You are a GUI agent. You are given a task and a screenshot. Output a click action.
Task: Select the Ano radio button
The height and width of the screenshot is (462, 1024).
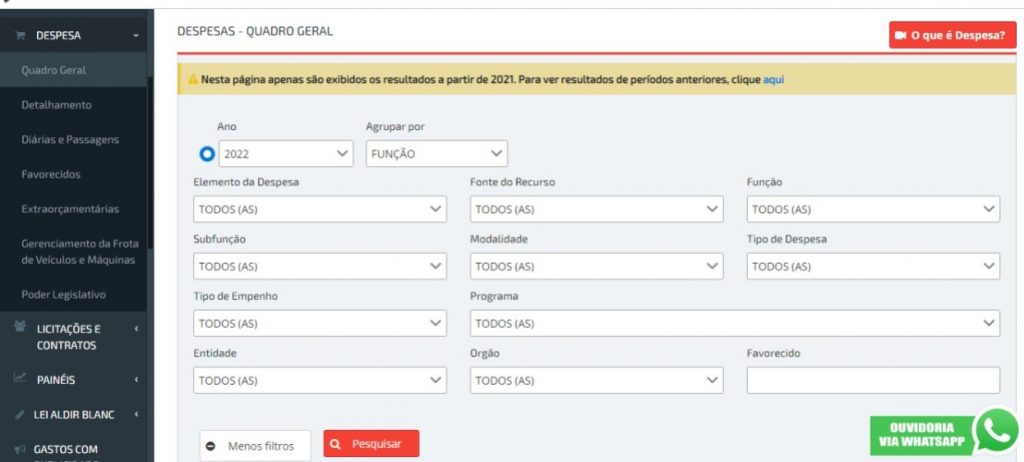click(x=207, y=154)
